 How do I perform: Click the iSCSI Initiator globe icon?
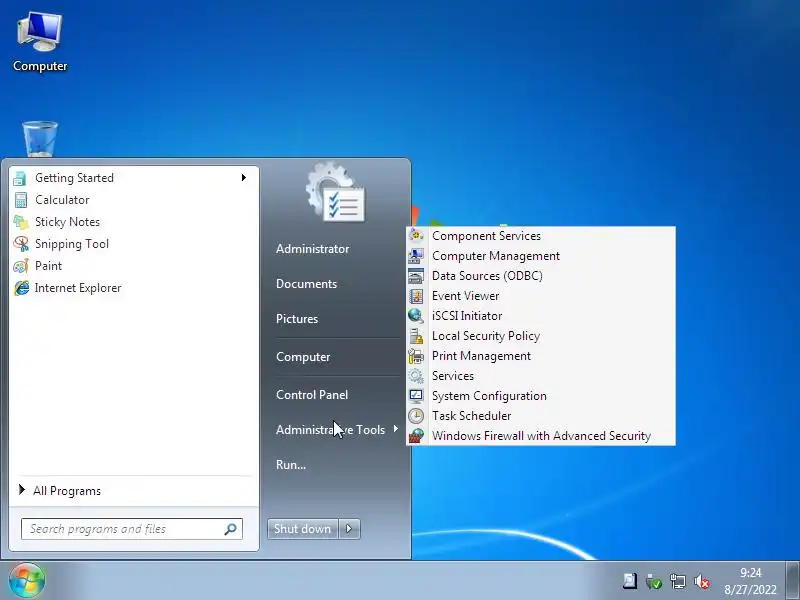coord(416,316)
